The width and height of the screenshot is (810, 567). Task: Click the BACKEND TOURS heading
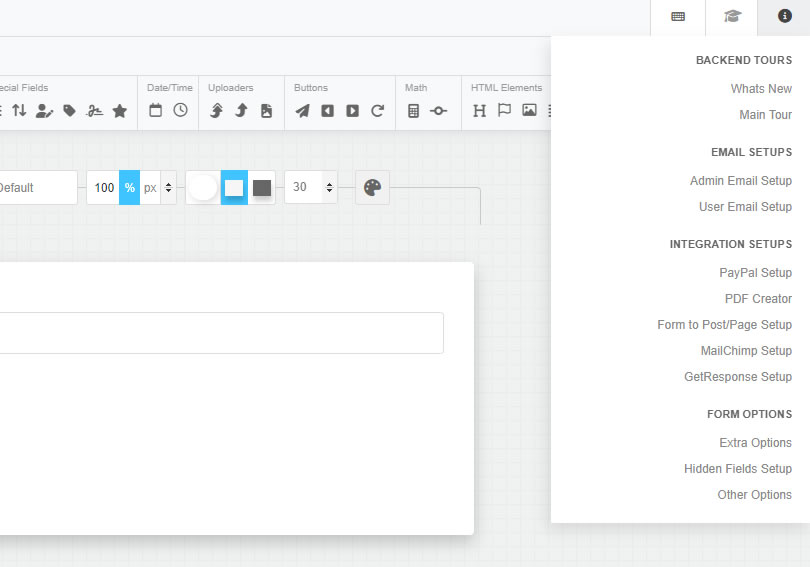(x=744, y=60)
